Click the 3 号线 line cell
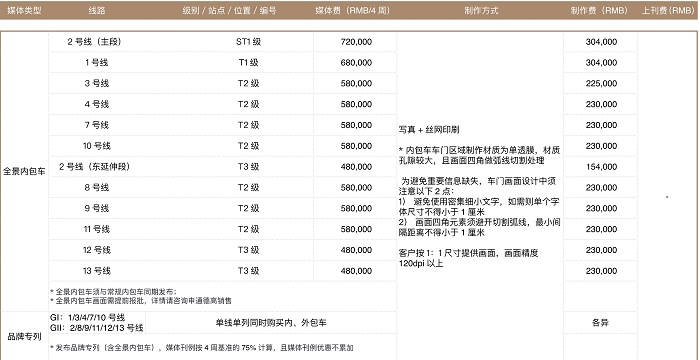 pos(96,84)
